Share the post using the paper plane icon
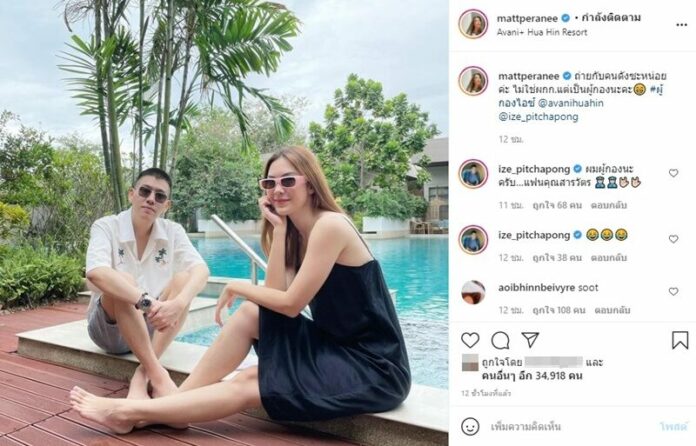The height and width of the screenshot is (446, 696). tap(530, 339)
